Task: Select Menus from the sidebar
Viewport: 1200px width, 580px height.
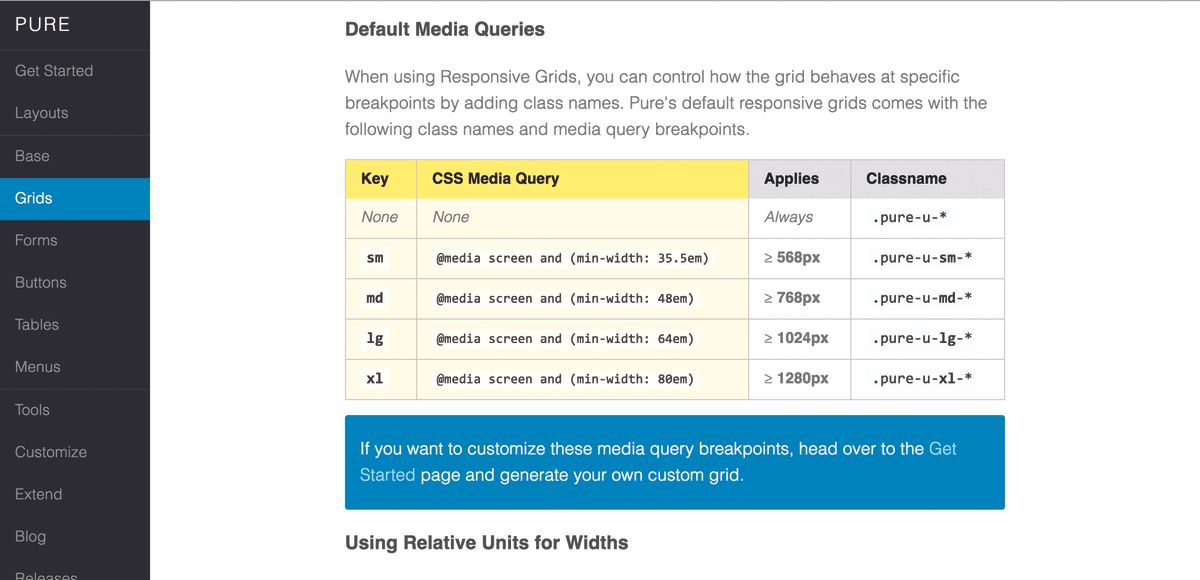Action: click(36, 367)
